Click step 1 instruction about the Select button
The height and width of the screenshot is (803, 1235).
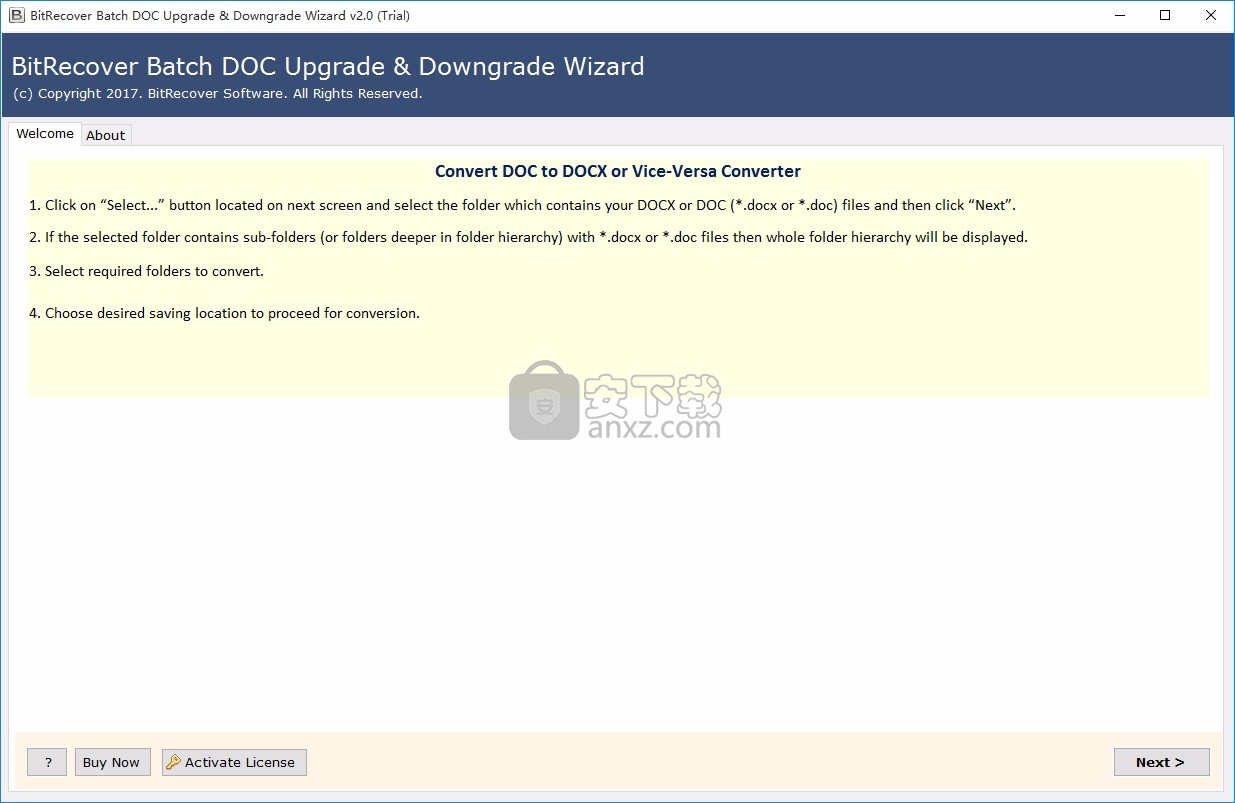[523, 205]
